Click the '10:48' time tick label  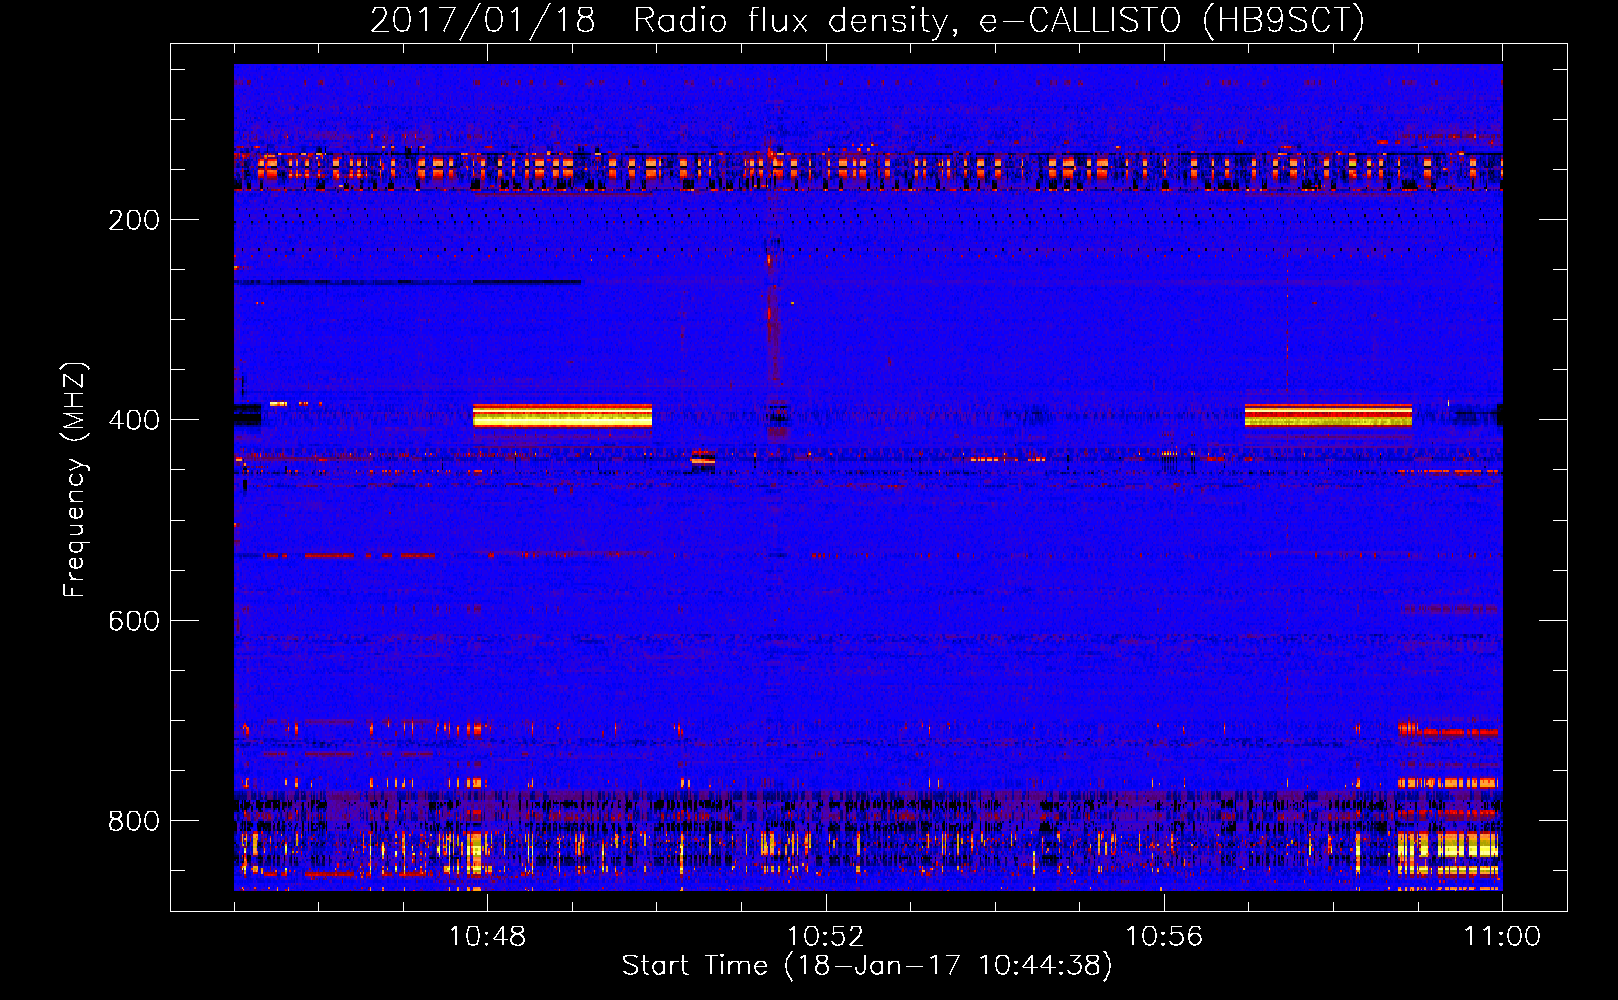point(487,937)
